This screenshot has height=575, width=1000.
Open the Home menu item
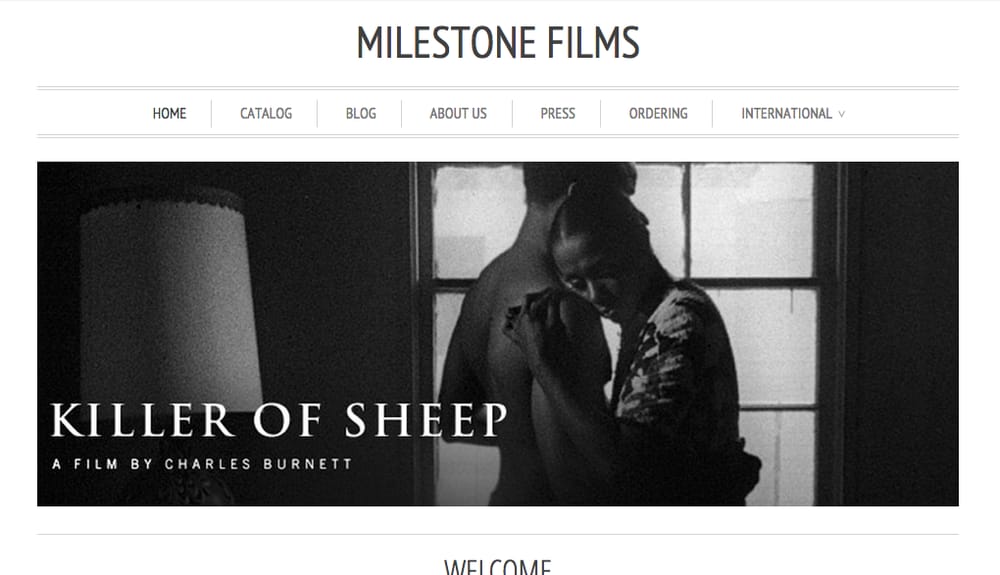point(169,113)
